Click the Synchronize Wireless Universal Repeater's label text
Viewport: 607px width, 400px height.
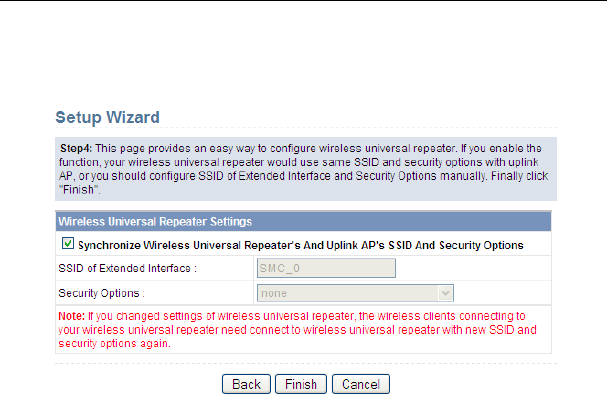[x=300, y=244]
